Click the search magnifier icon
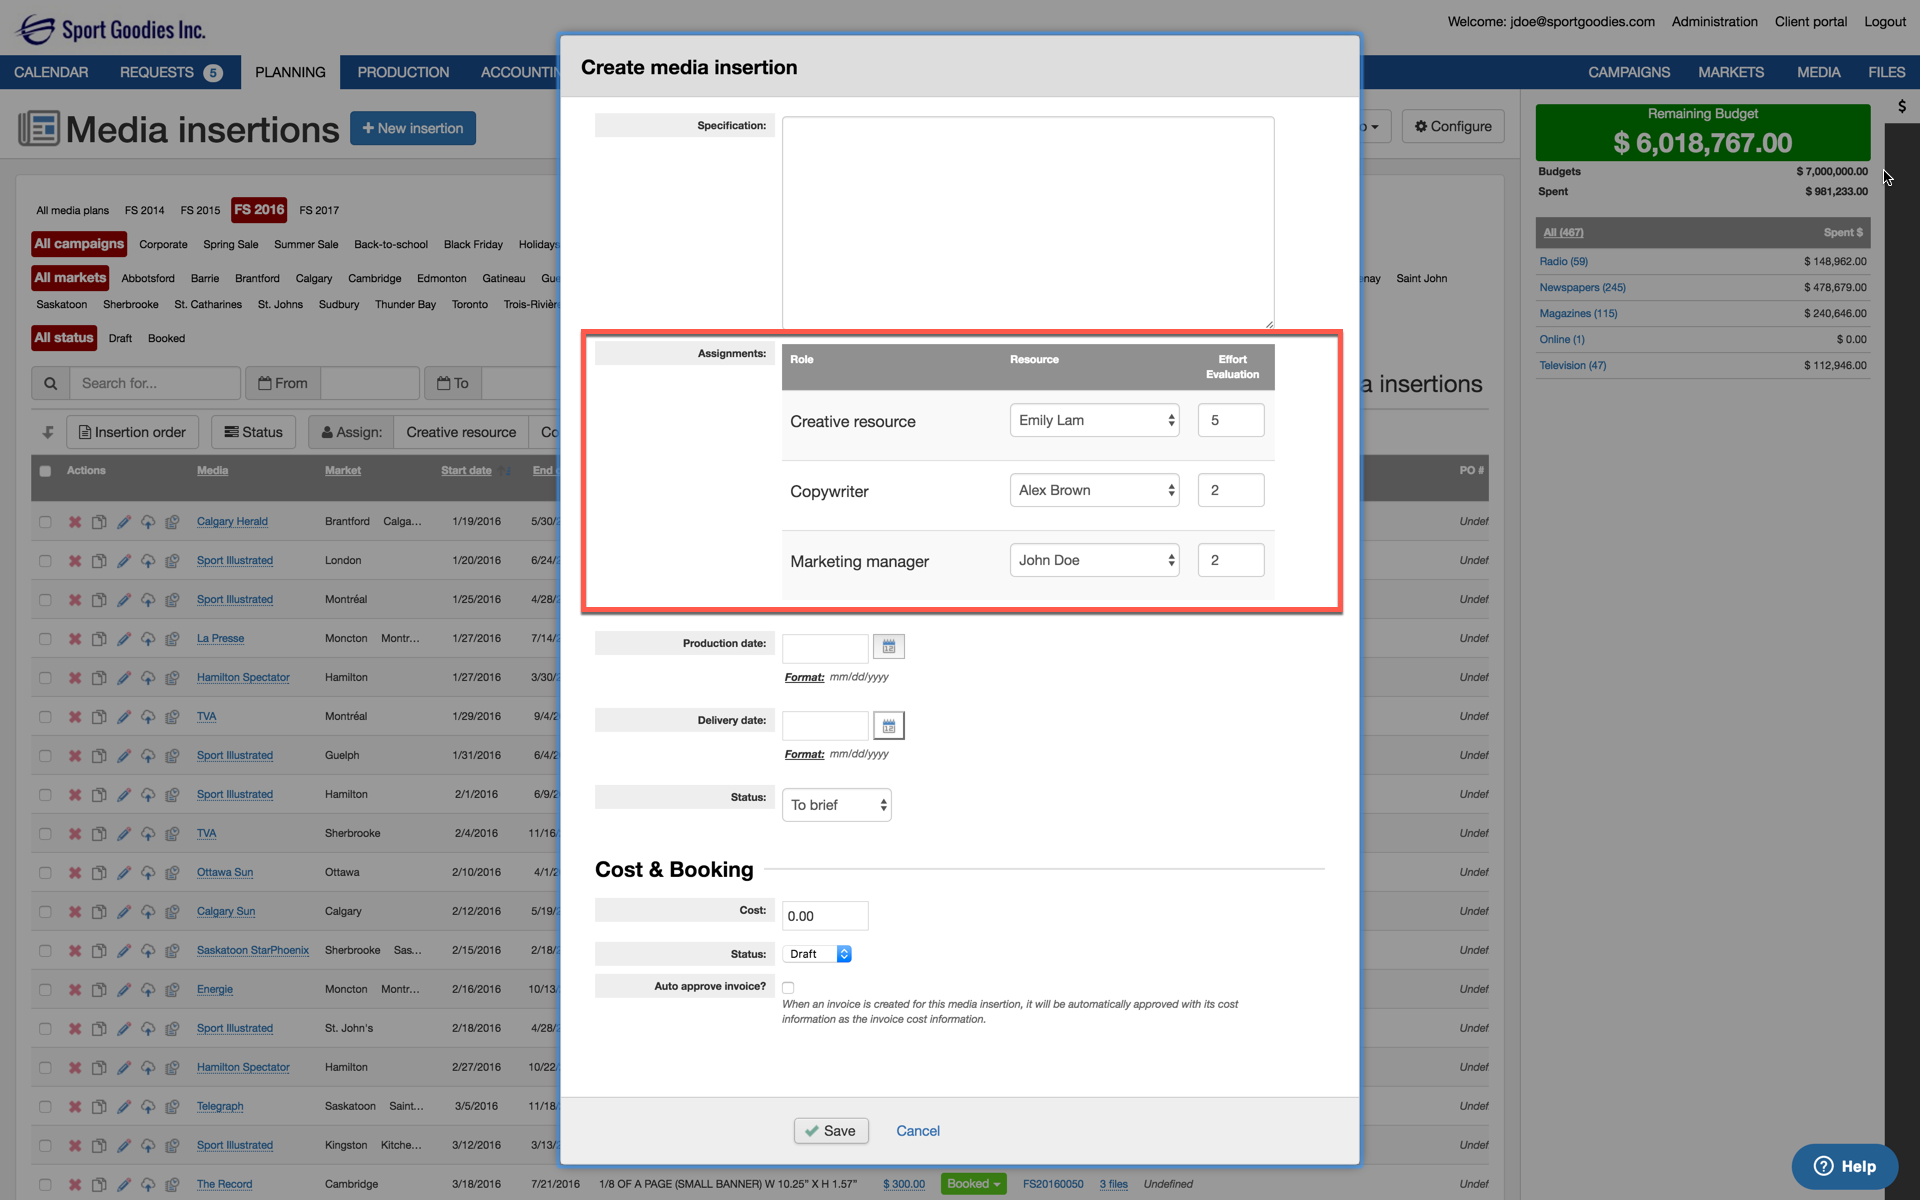Screen dimensions: 1920x1200 pos(50,383)
